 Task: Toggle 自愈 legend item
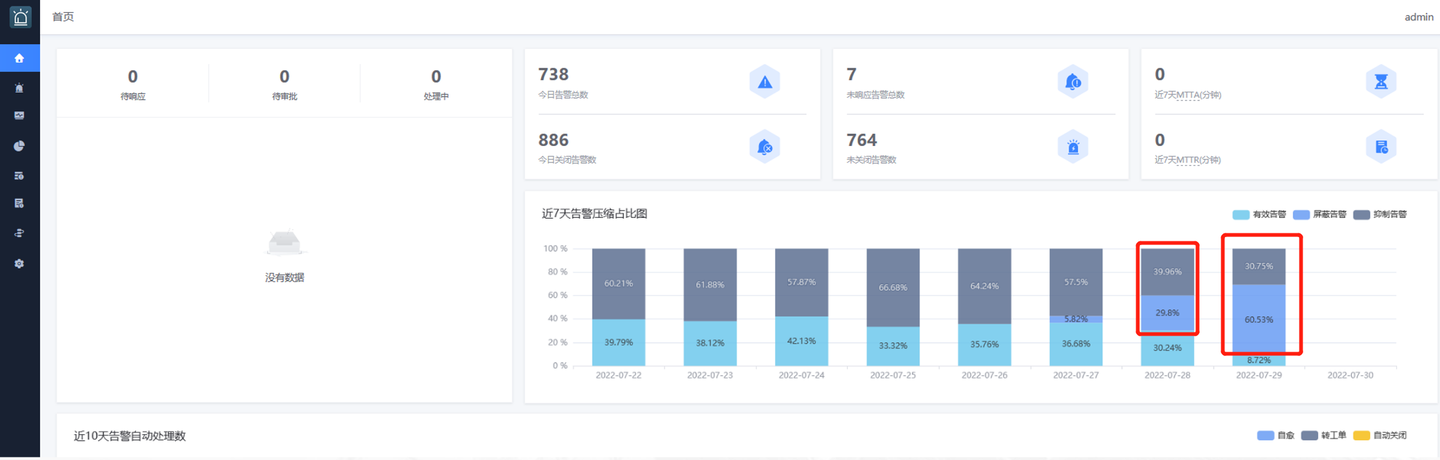1276,436
